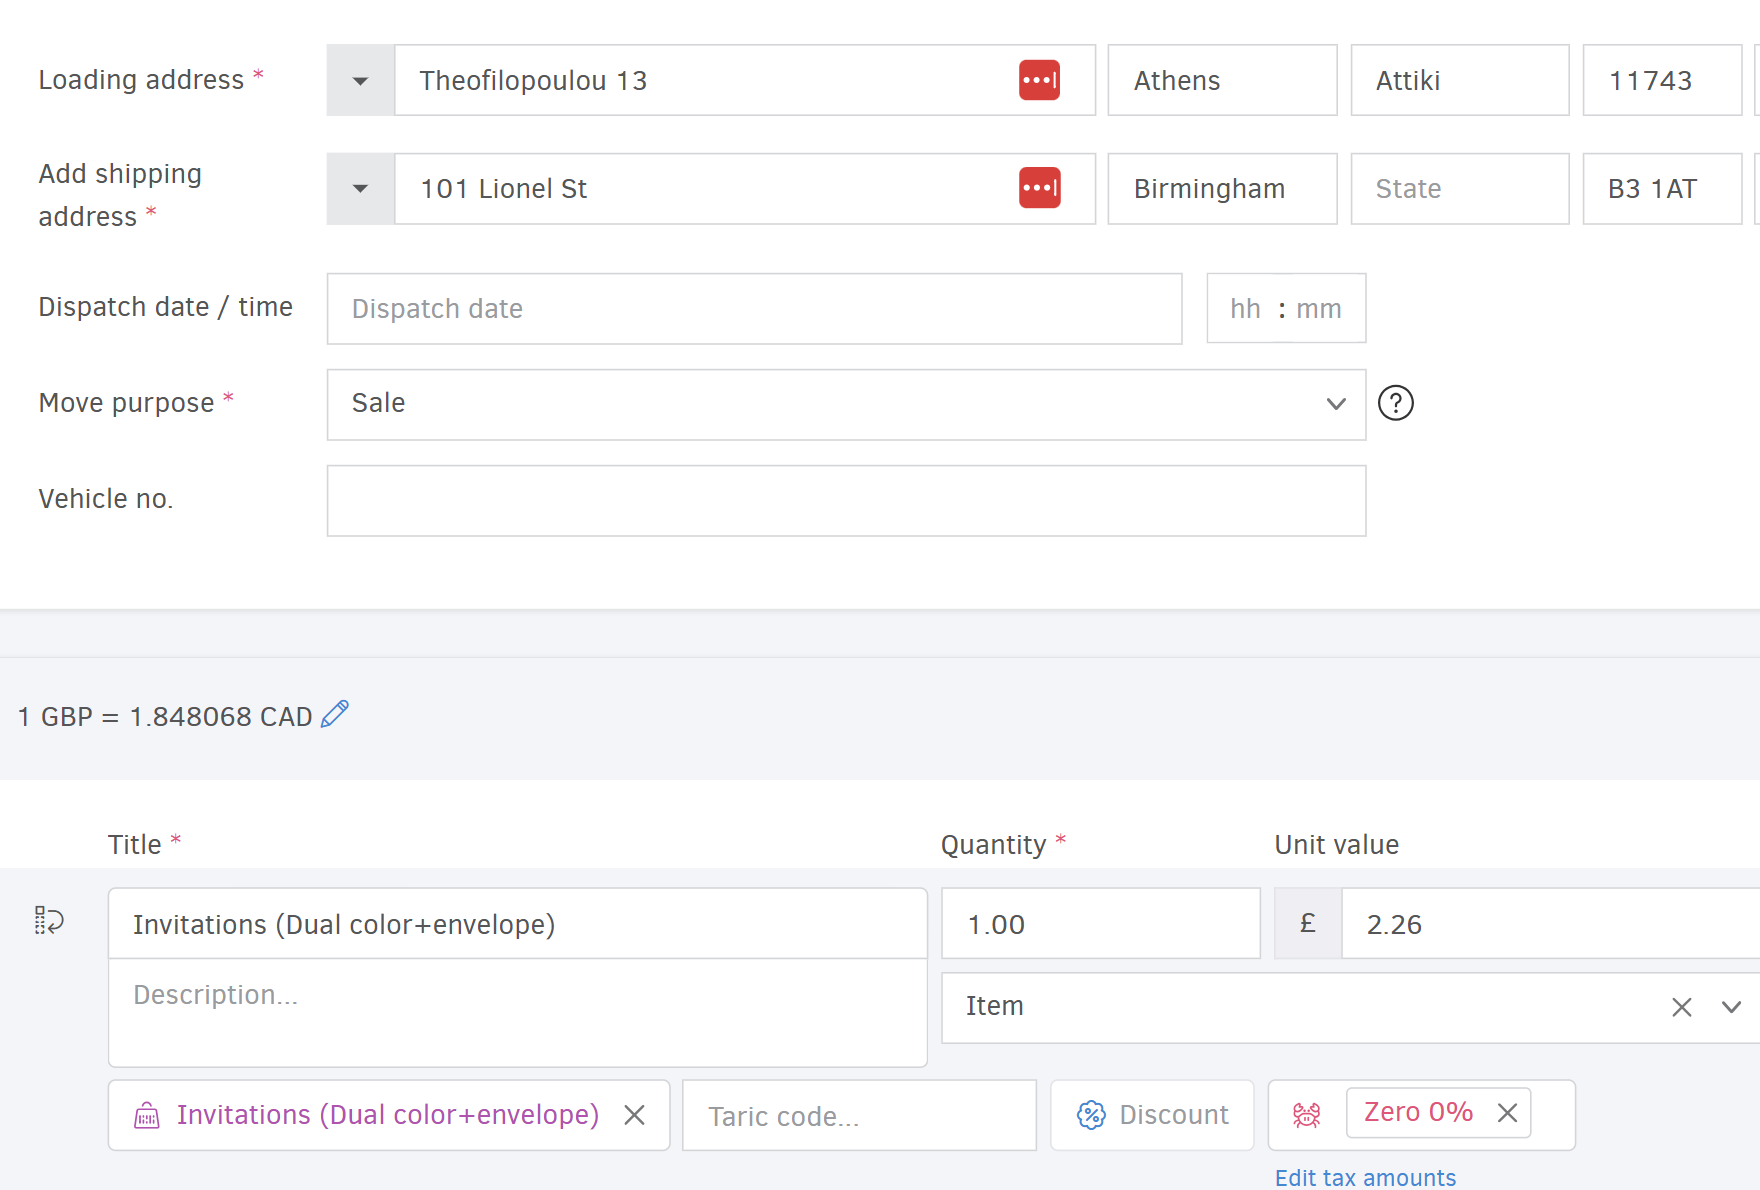
Task: Click the empty State field for shipping
Action: [x=1460, y=189]
